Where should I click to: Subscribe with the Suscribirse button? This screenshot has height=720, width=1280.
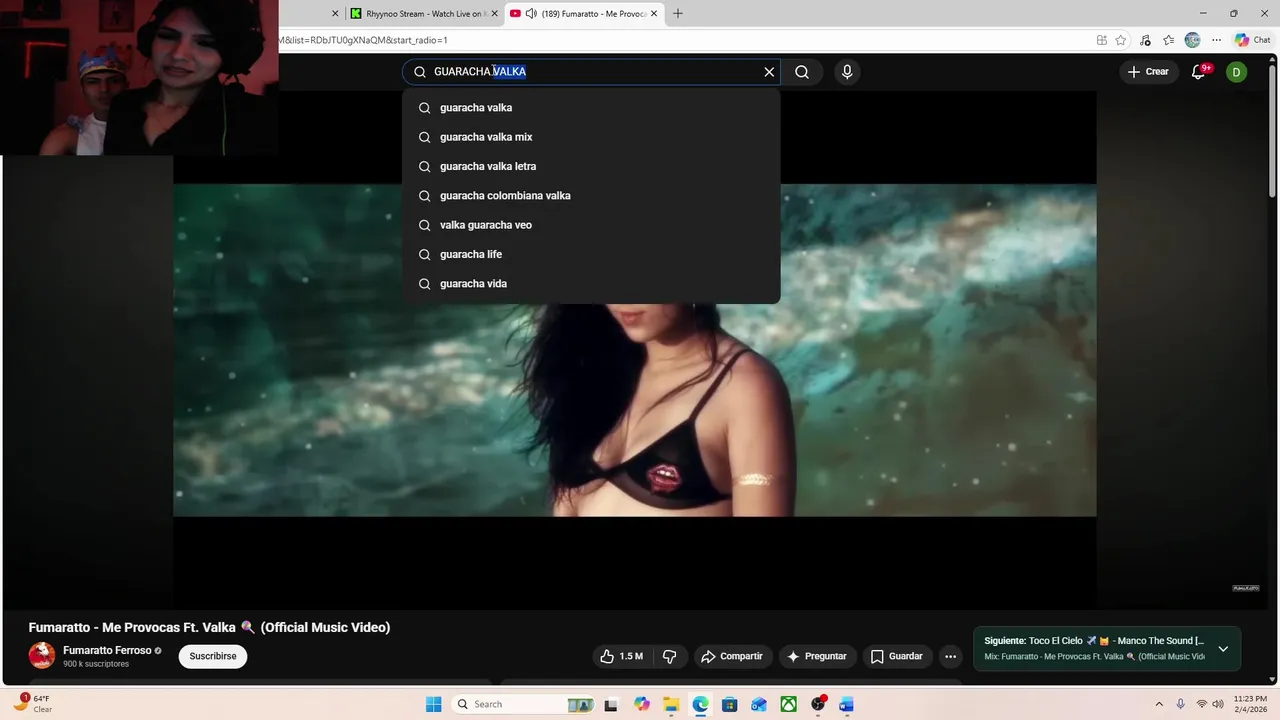(x=213, y=657)
